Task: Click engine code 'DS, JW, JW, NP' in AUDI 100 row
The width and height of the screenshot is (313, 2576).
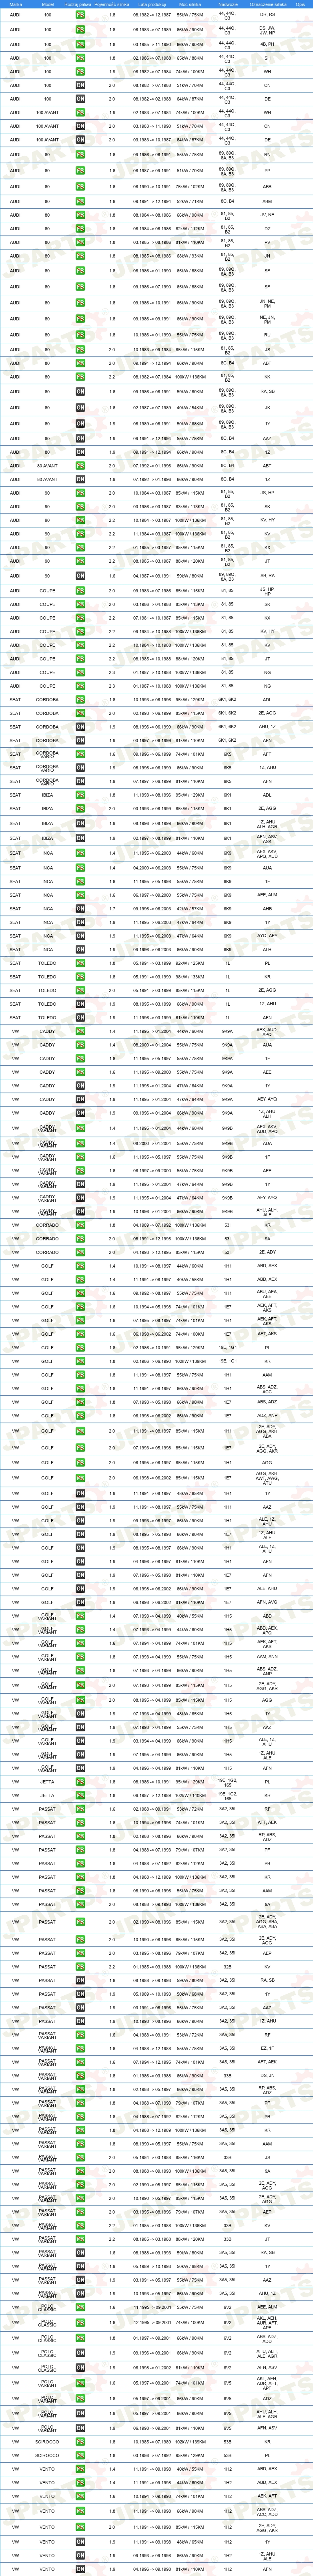Action: click(267, 30)
